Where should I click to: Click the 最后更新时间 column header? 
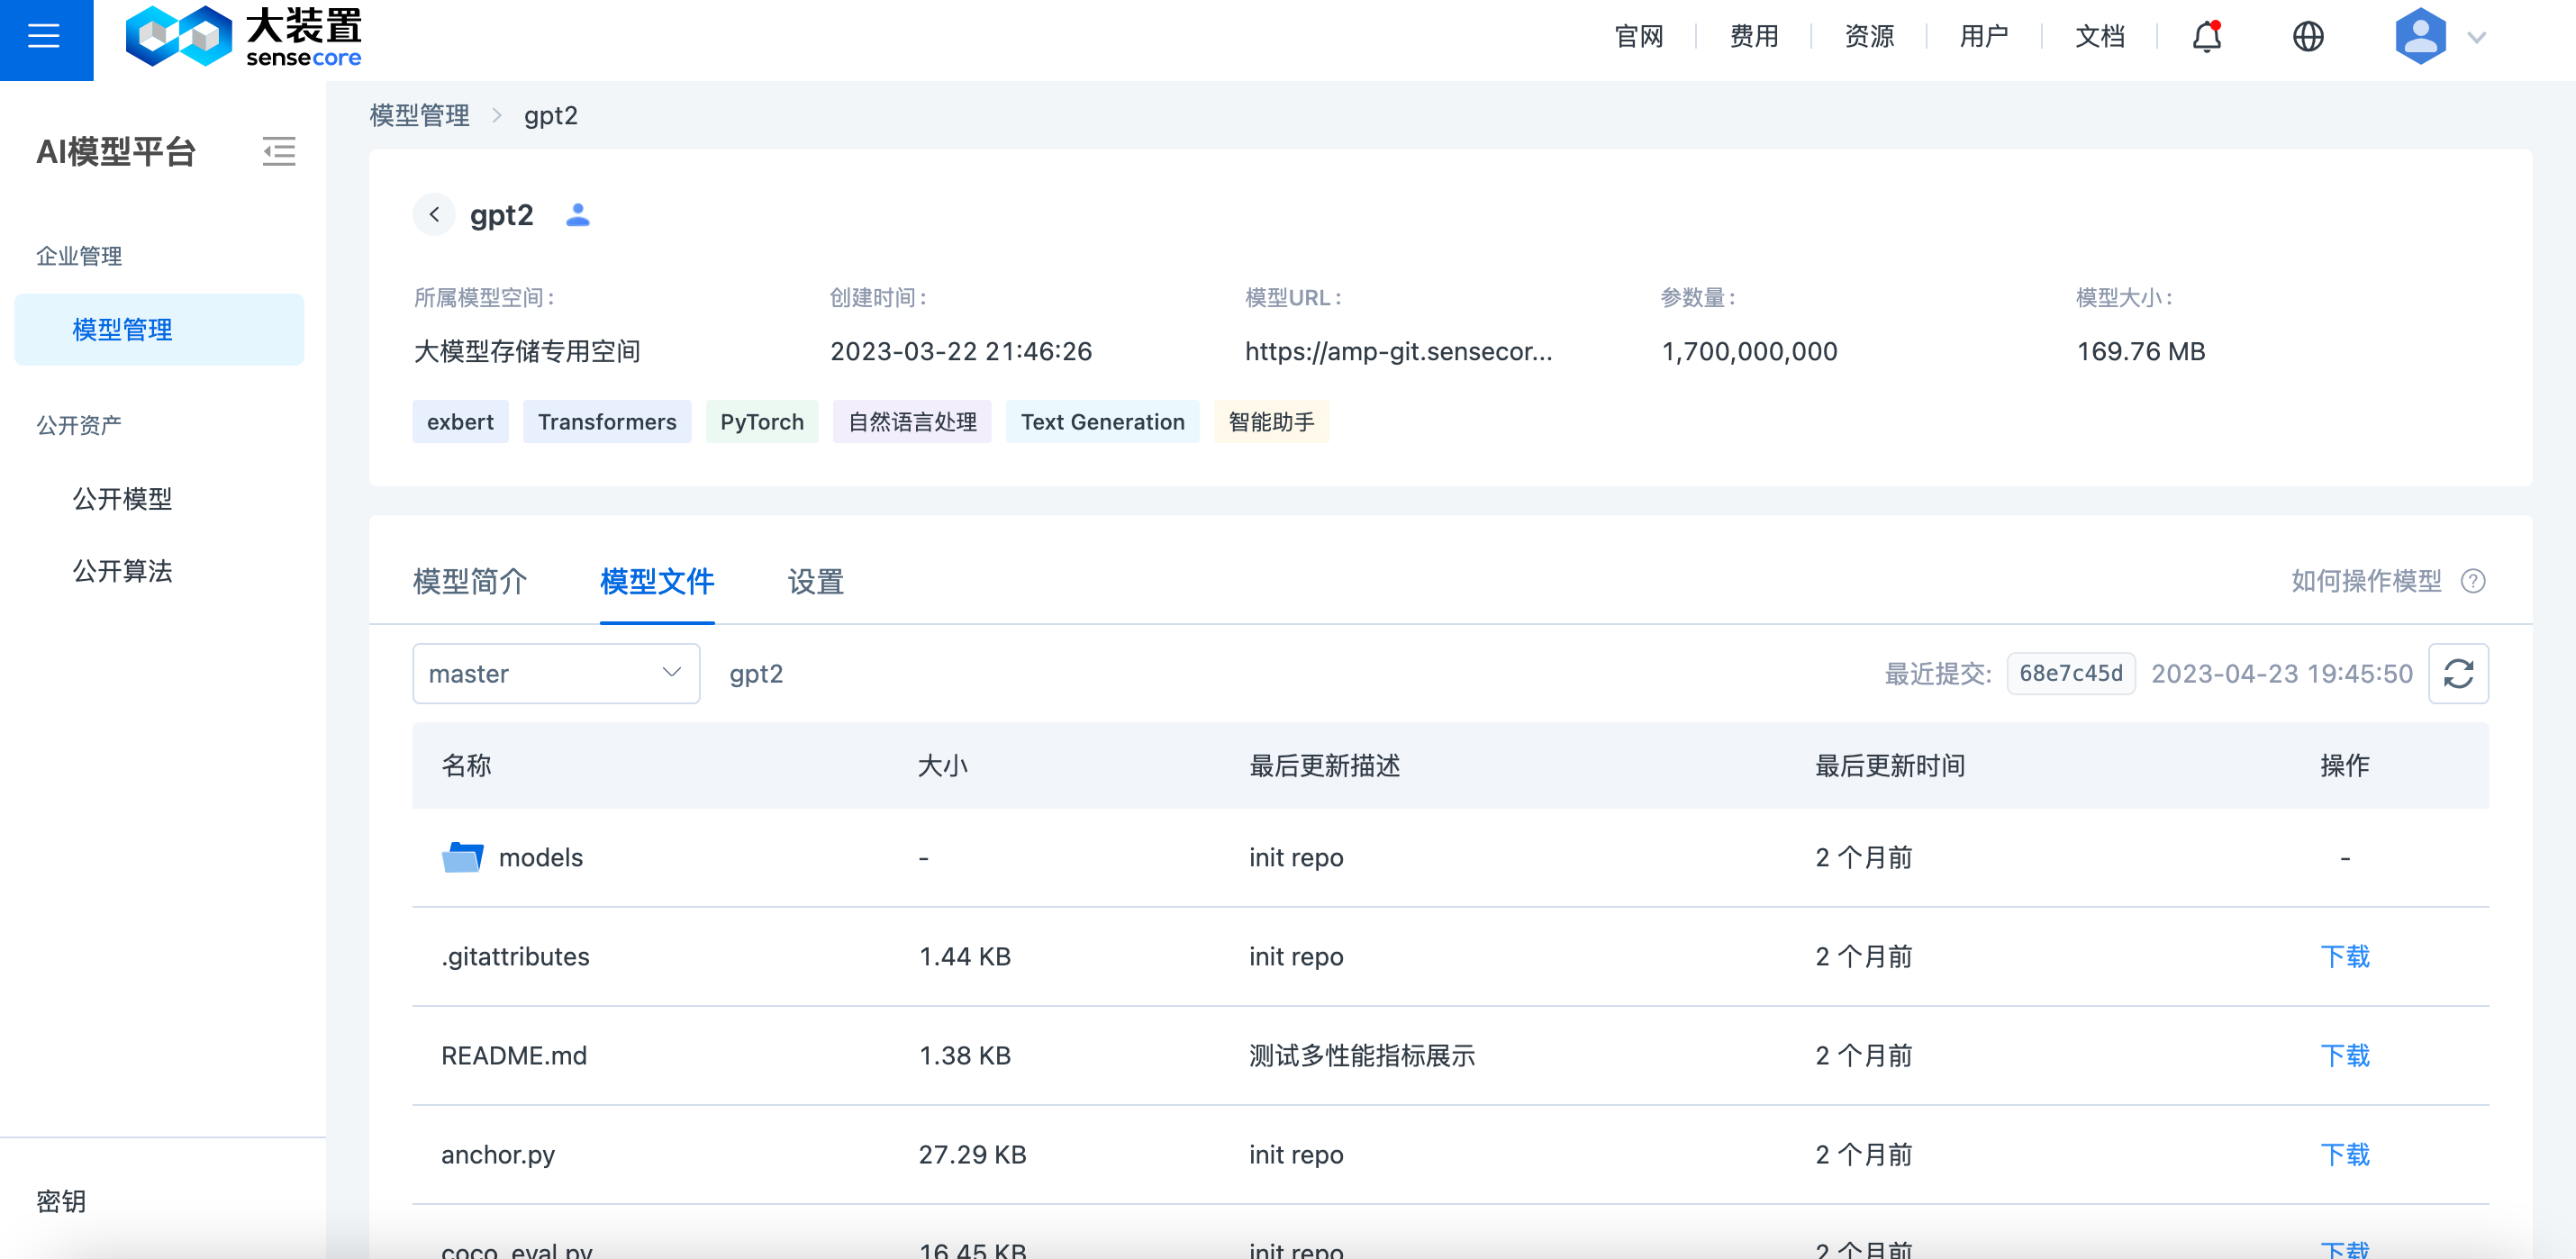(1890, 766)
